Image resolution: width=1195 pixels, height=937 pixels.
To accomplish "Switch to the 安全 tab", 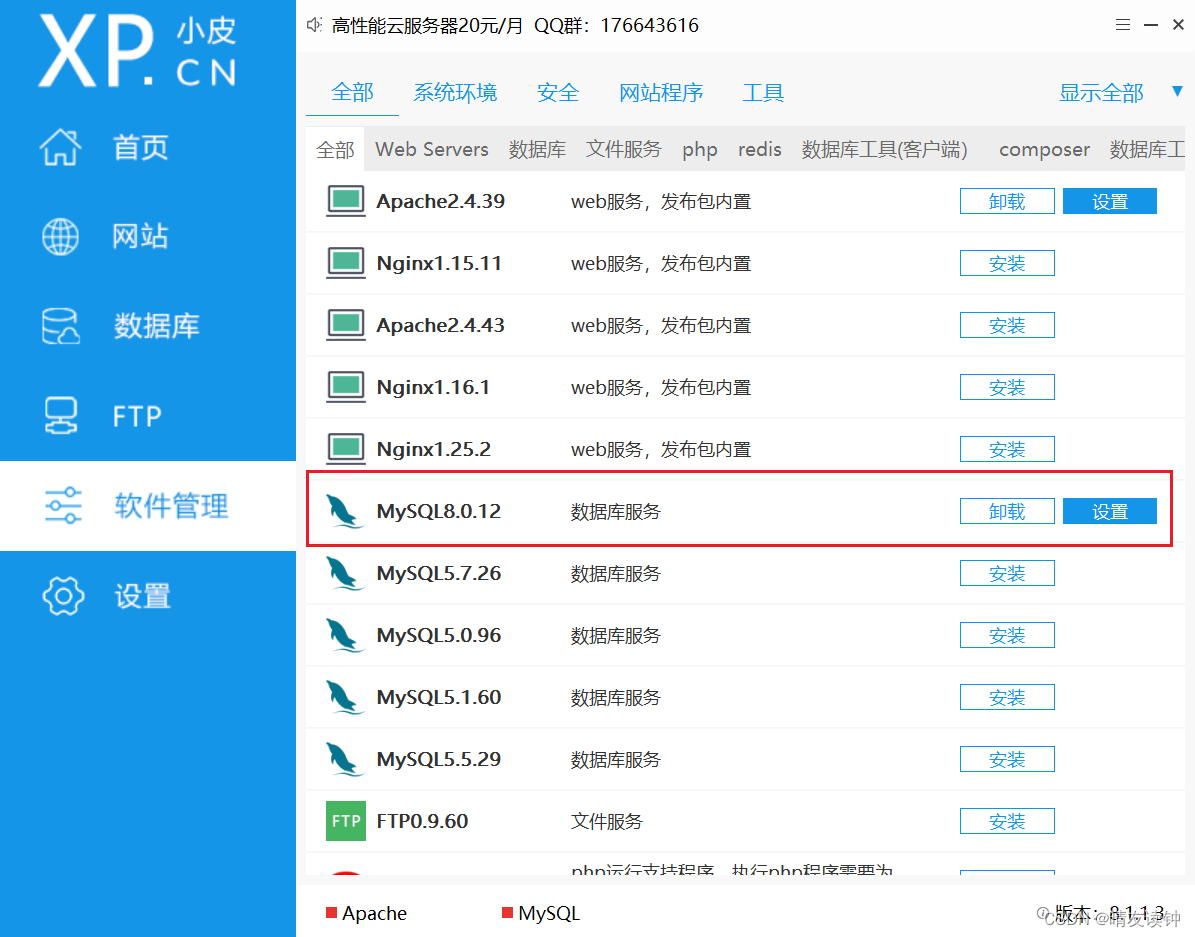I will (558, 93).
